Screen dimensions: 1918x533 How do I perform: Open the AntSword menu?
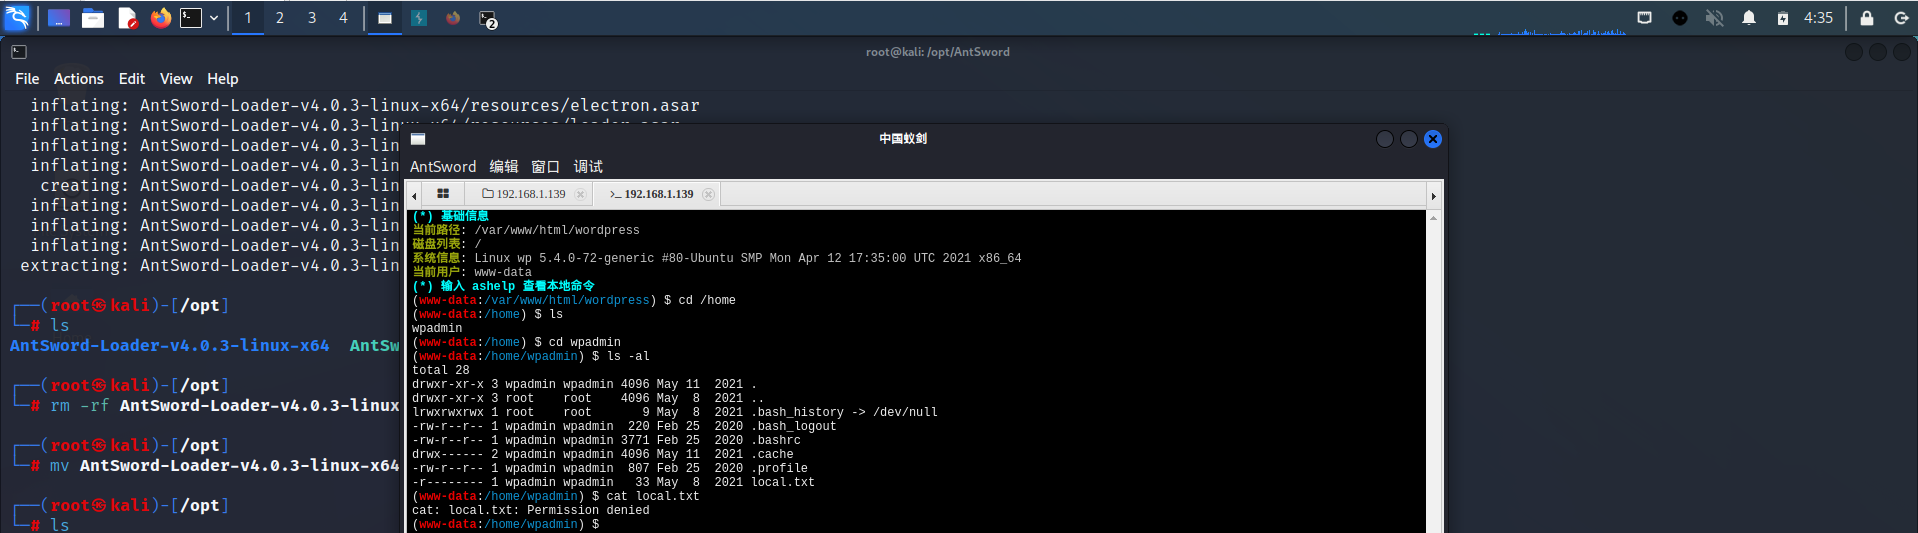(443, 167)
